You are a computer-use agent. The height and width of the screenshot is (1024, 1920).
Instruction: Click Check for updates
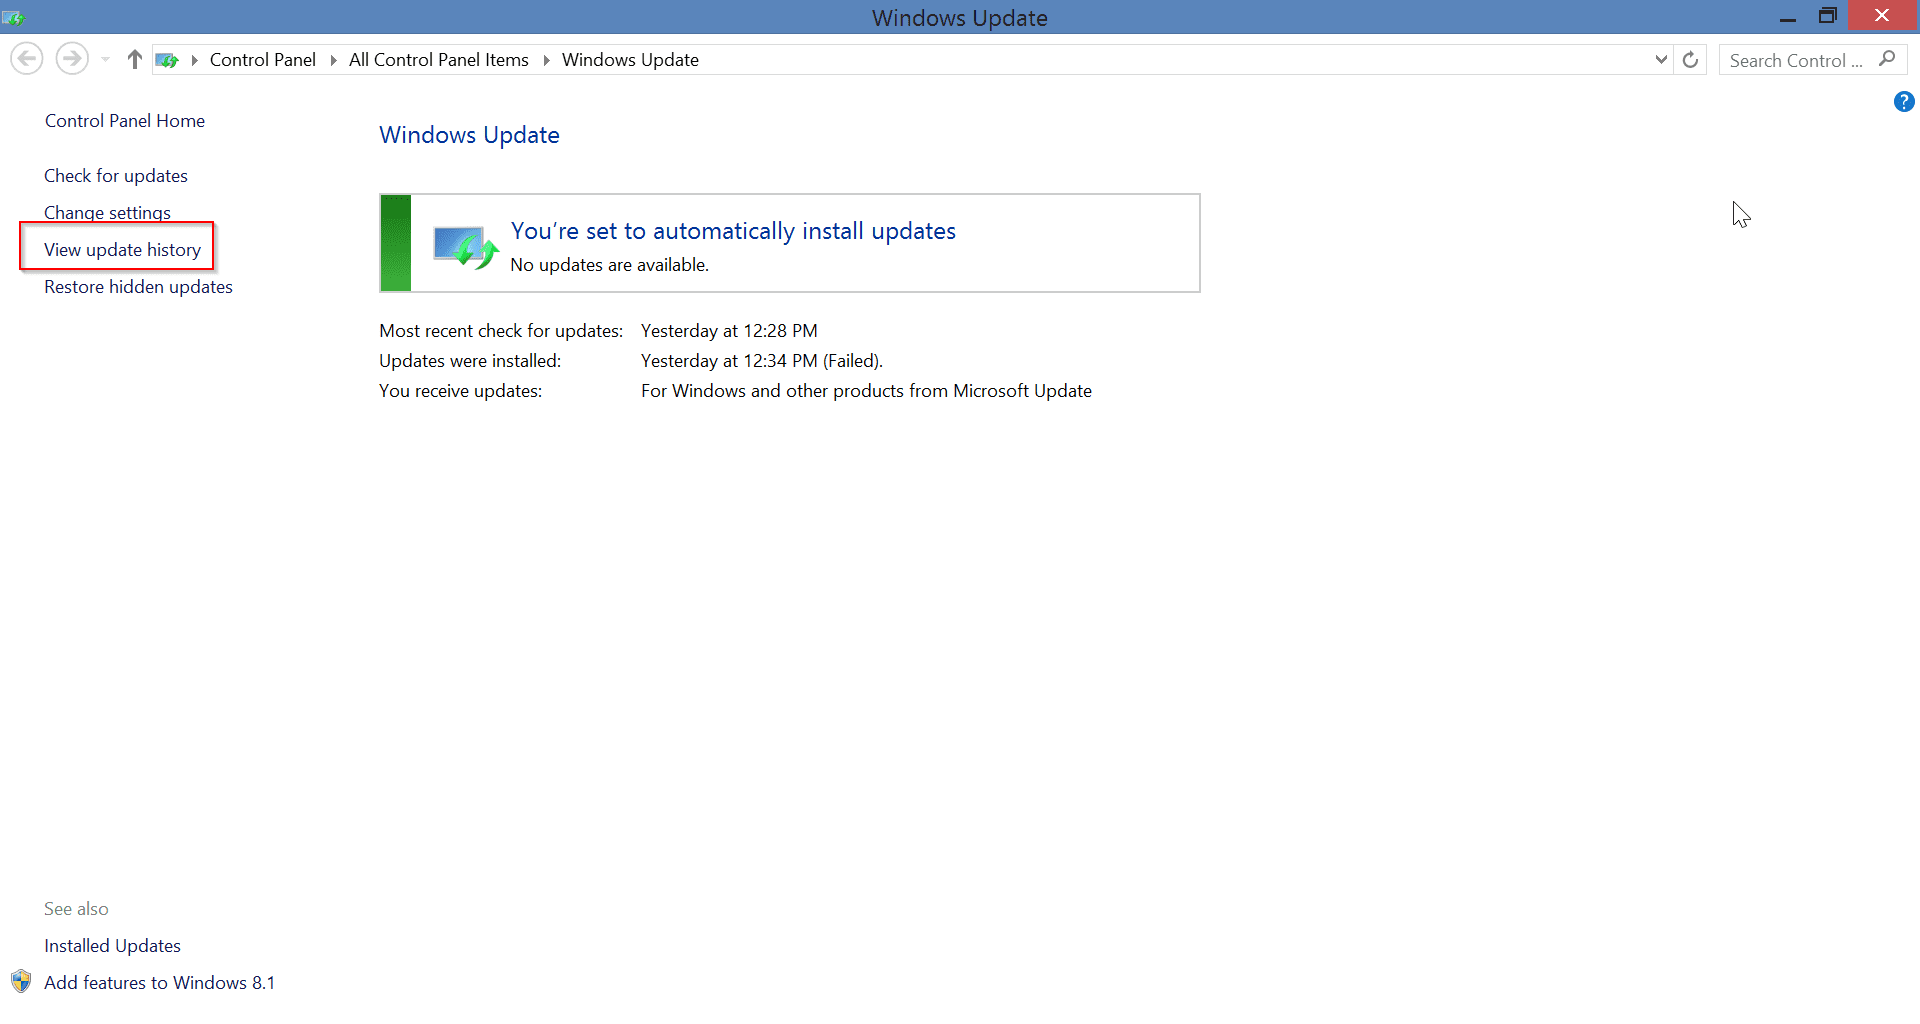116,176
